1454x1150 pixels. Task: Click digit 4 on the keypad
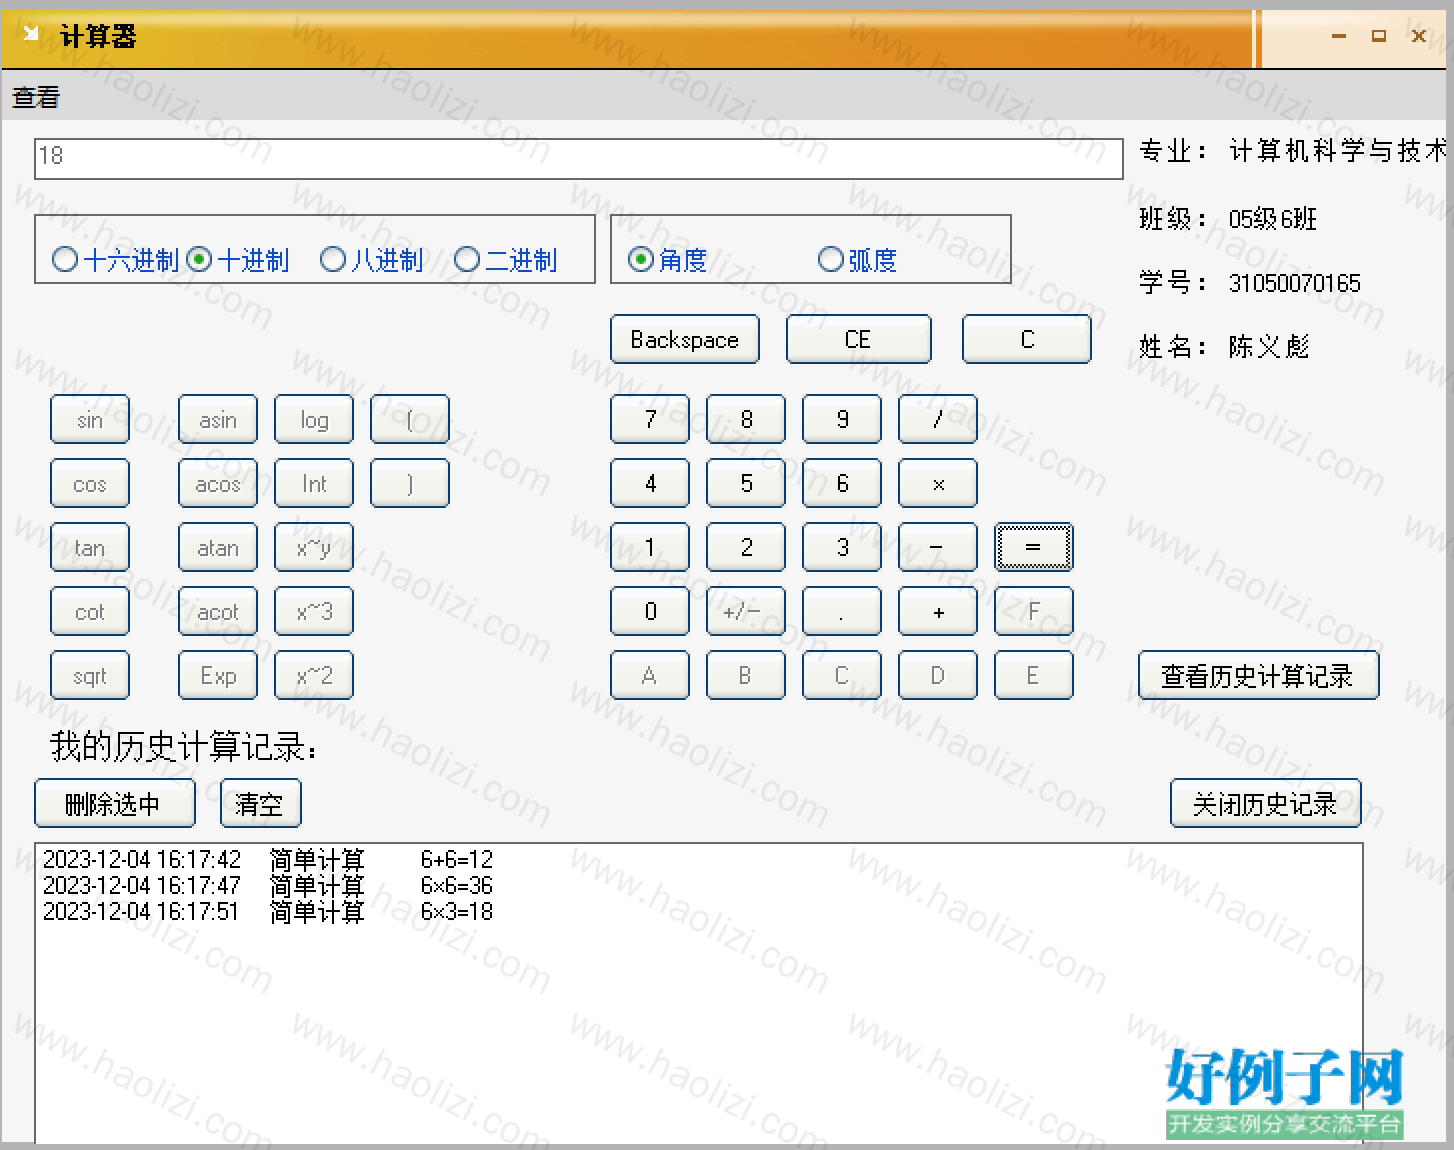650,483
